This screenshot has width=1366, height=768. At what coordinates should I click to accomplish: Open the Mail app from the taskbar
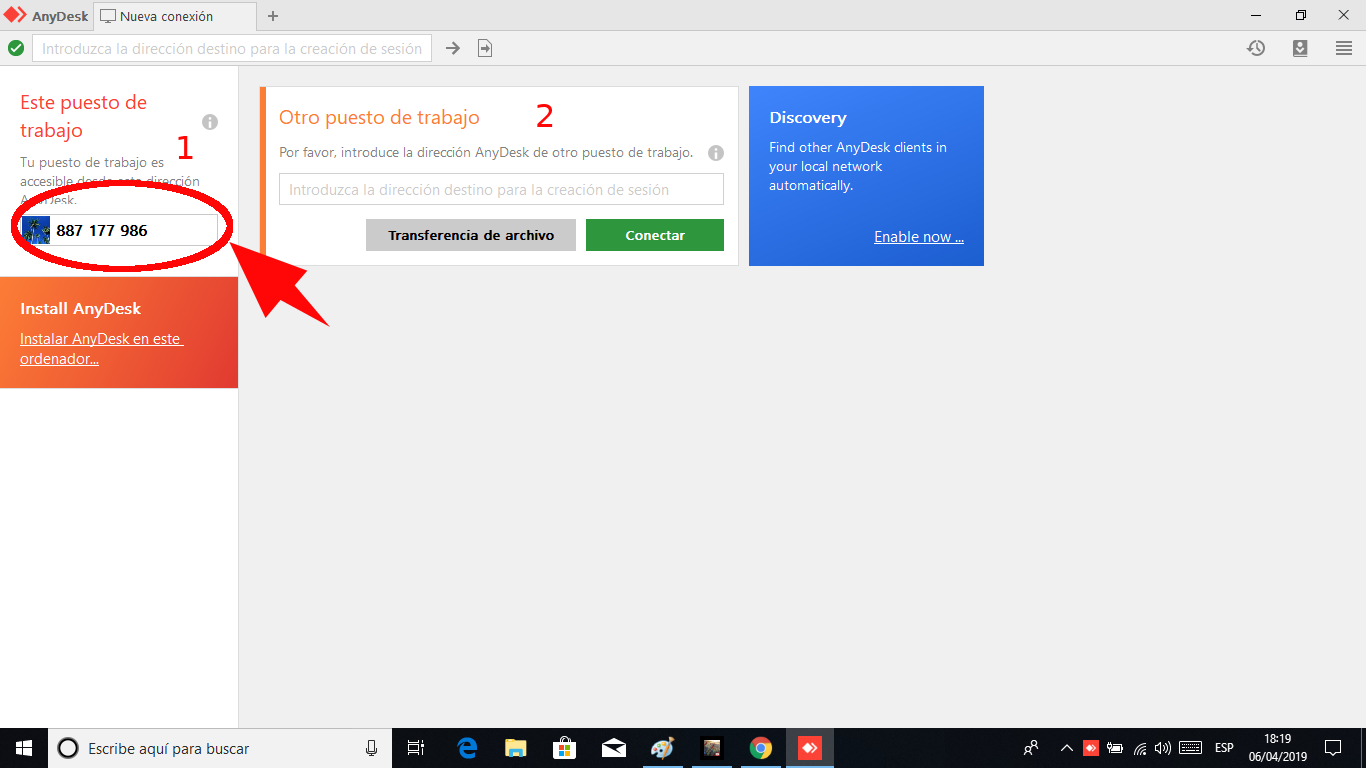click(x=614, y=748)
